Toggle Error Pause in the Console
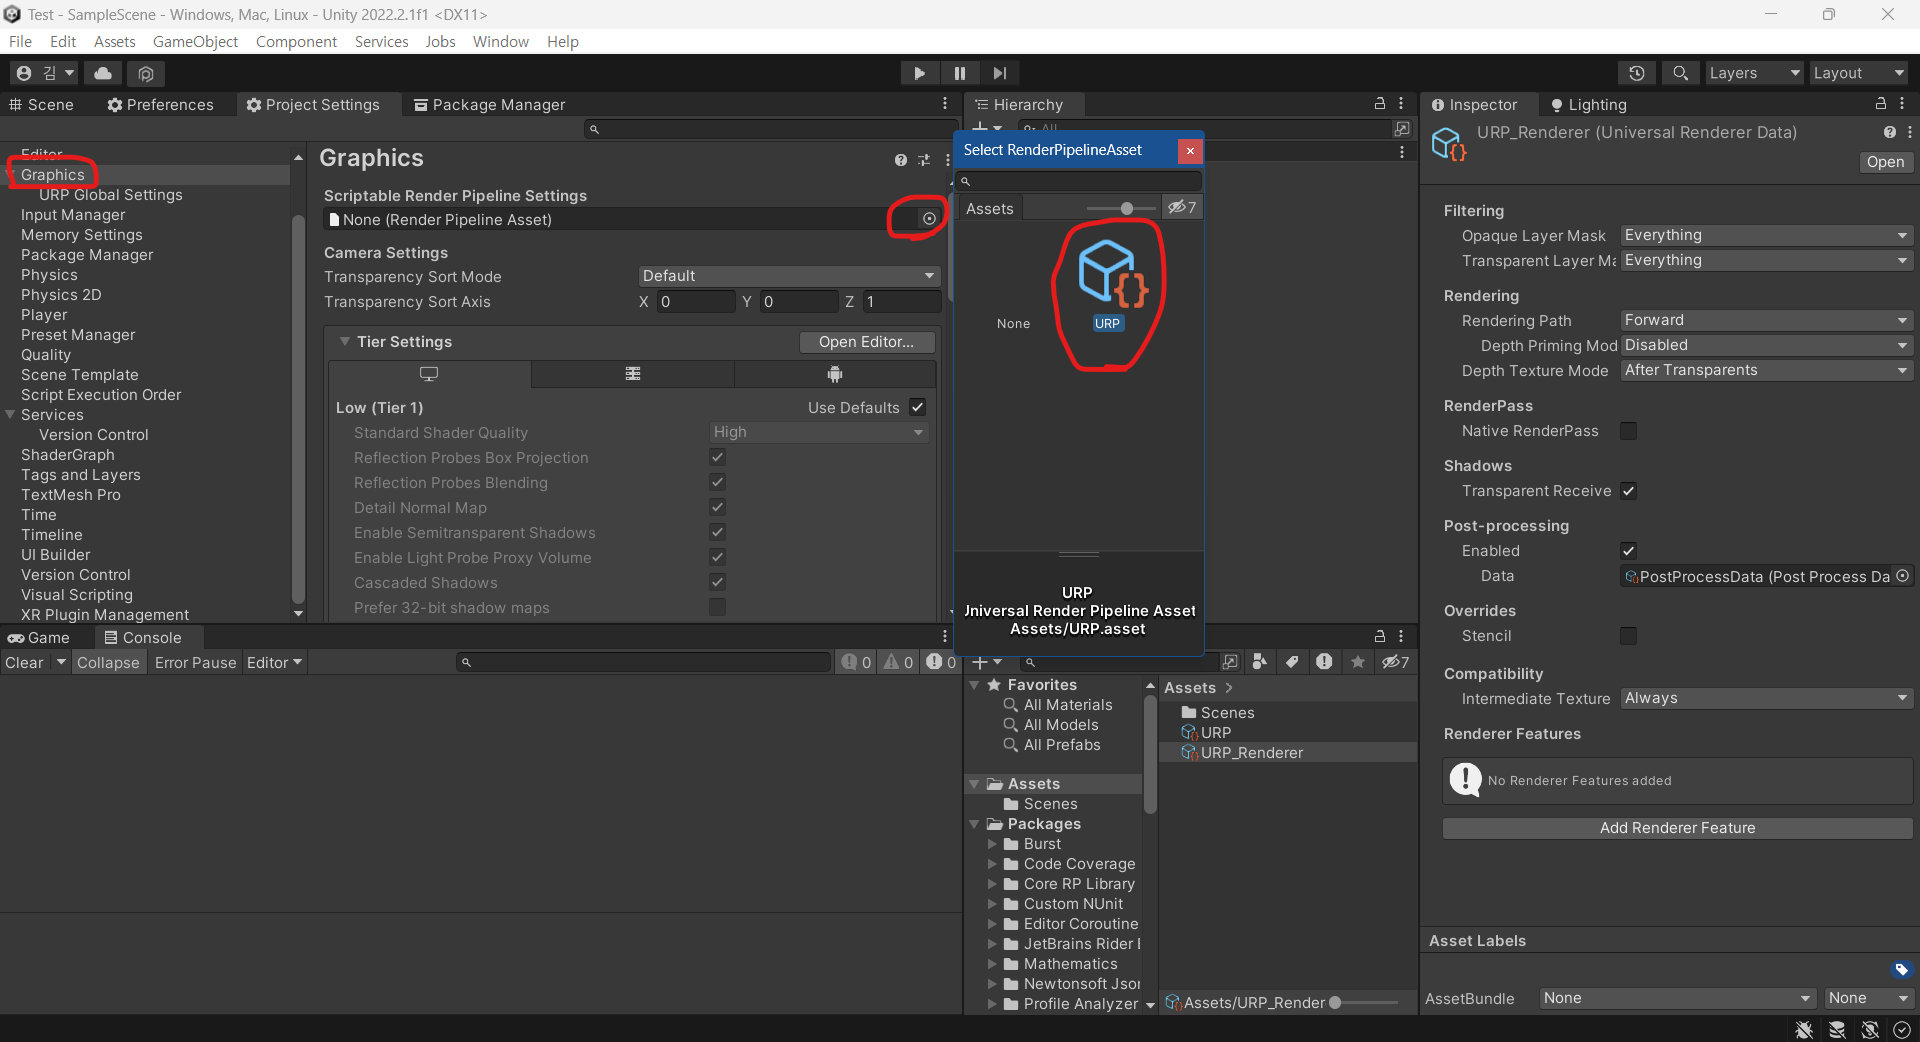The image size is (1920, 1042). (x=195, y=663)
